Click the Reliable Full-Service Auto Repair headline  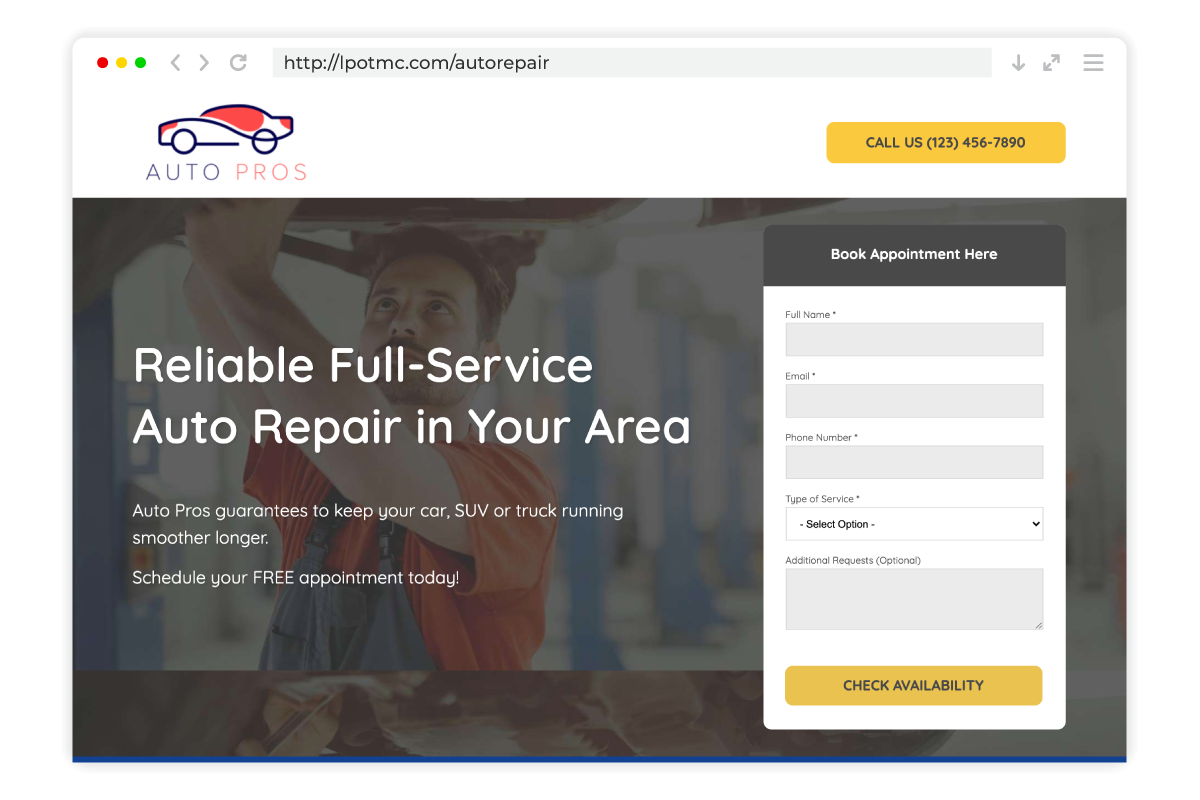click(412, 396)
